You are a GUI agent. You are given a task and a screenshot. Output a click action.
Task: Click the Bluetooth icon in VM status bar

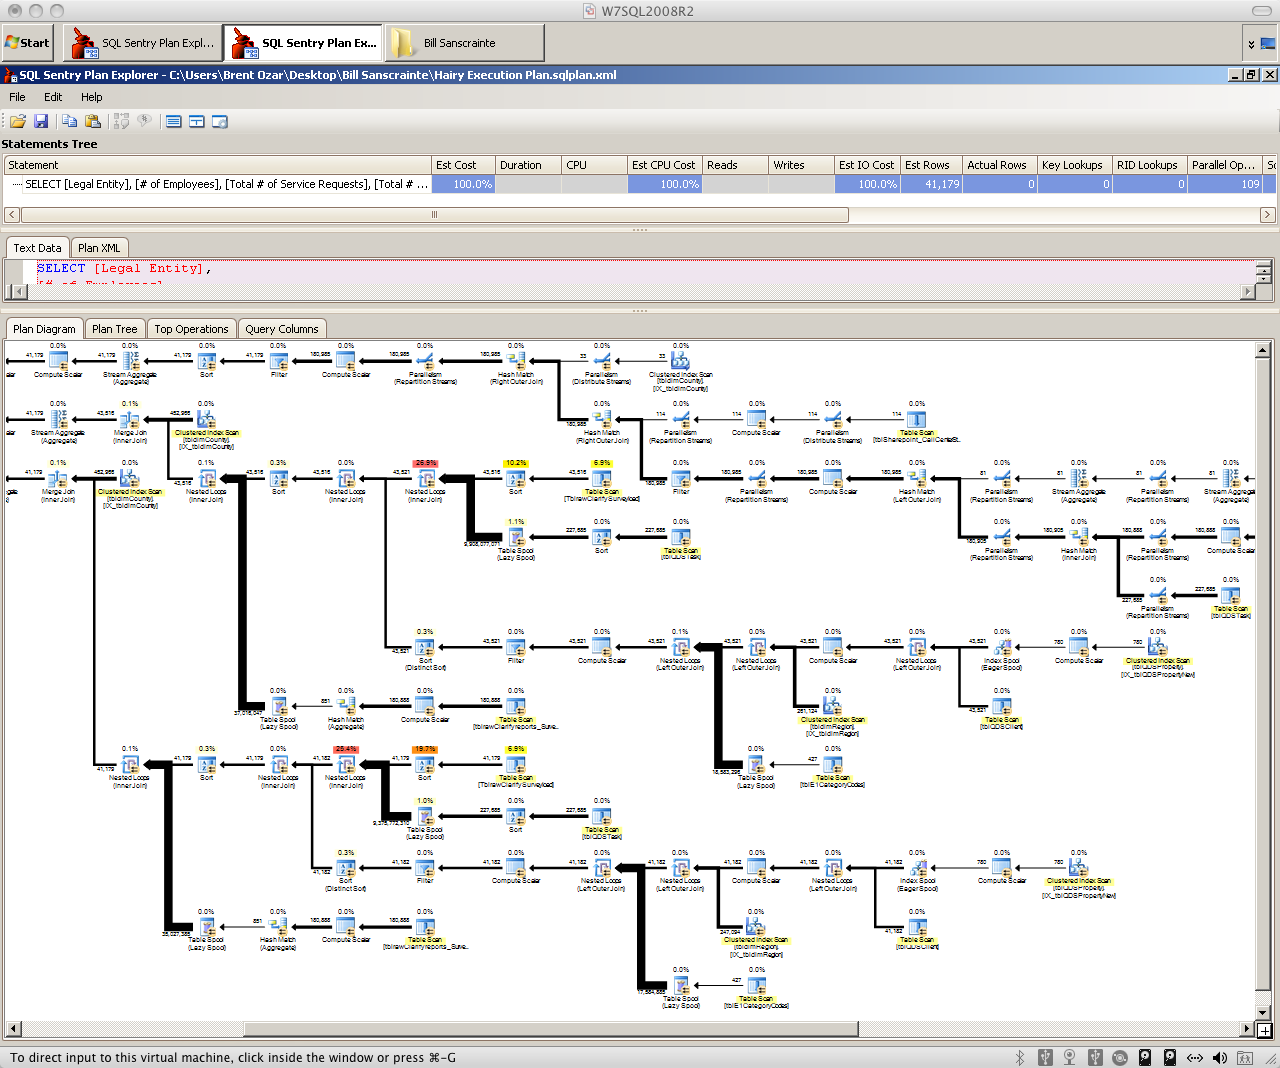tap(1020, 1058)
